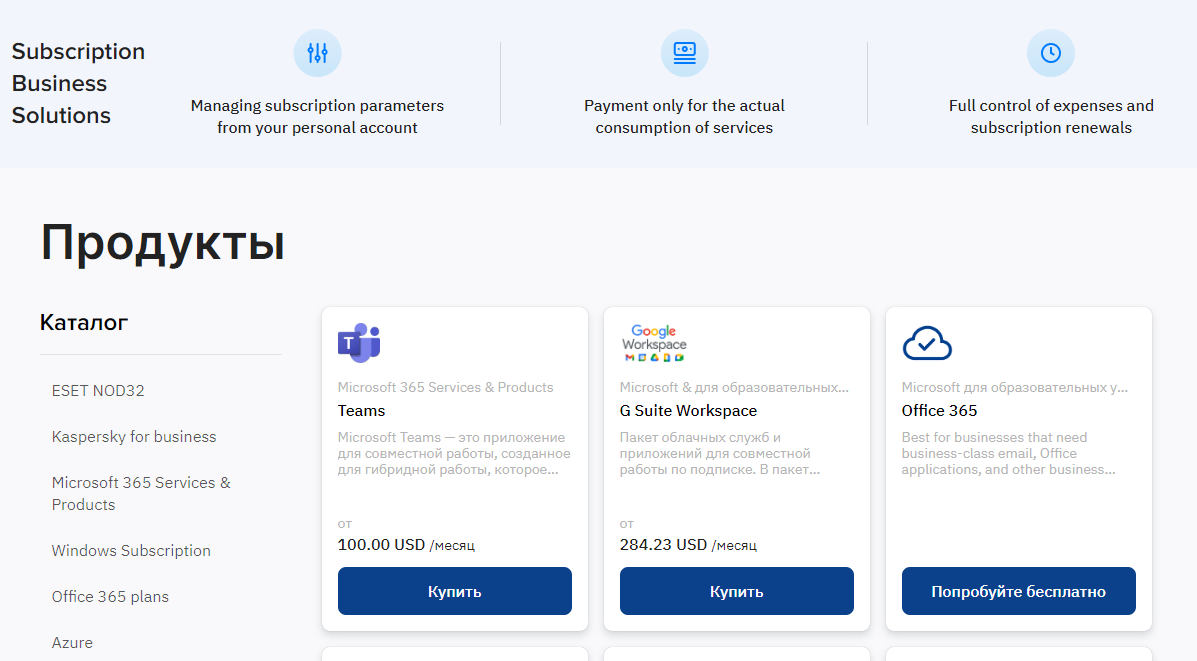Open the Office 365 product title
Viewport: 1197px width, 661px height.
point(939,411)
